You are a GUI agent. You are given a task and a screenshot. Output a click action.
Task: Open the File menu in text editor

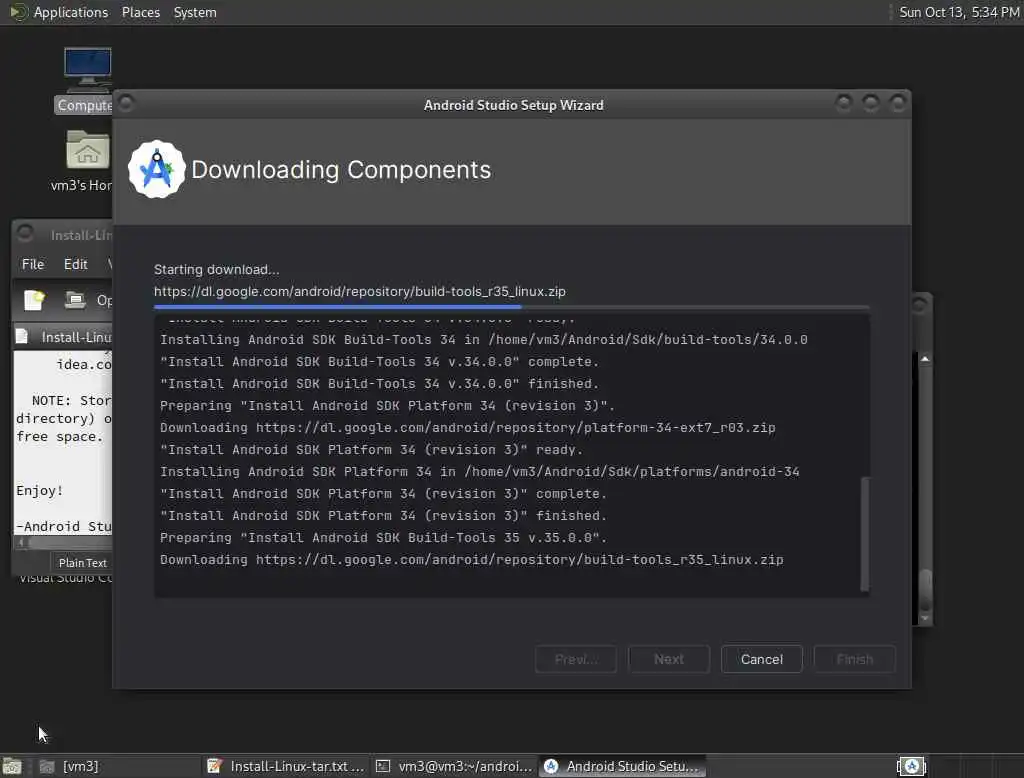click(33, 264)
